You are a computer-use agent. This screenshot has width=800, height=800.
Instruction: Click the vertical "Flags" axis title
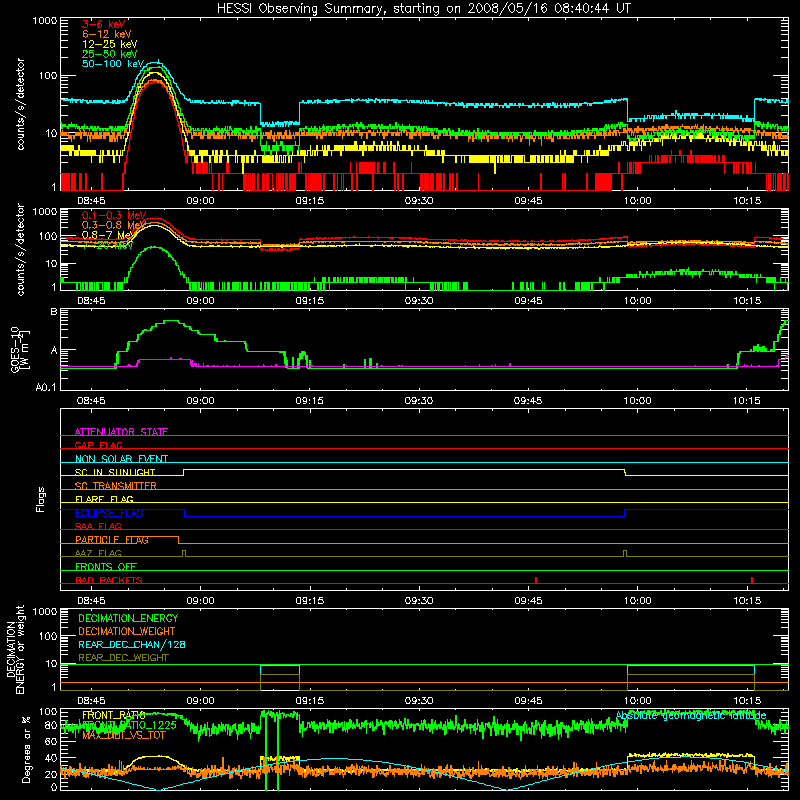(x=41, y=499)
